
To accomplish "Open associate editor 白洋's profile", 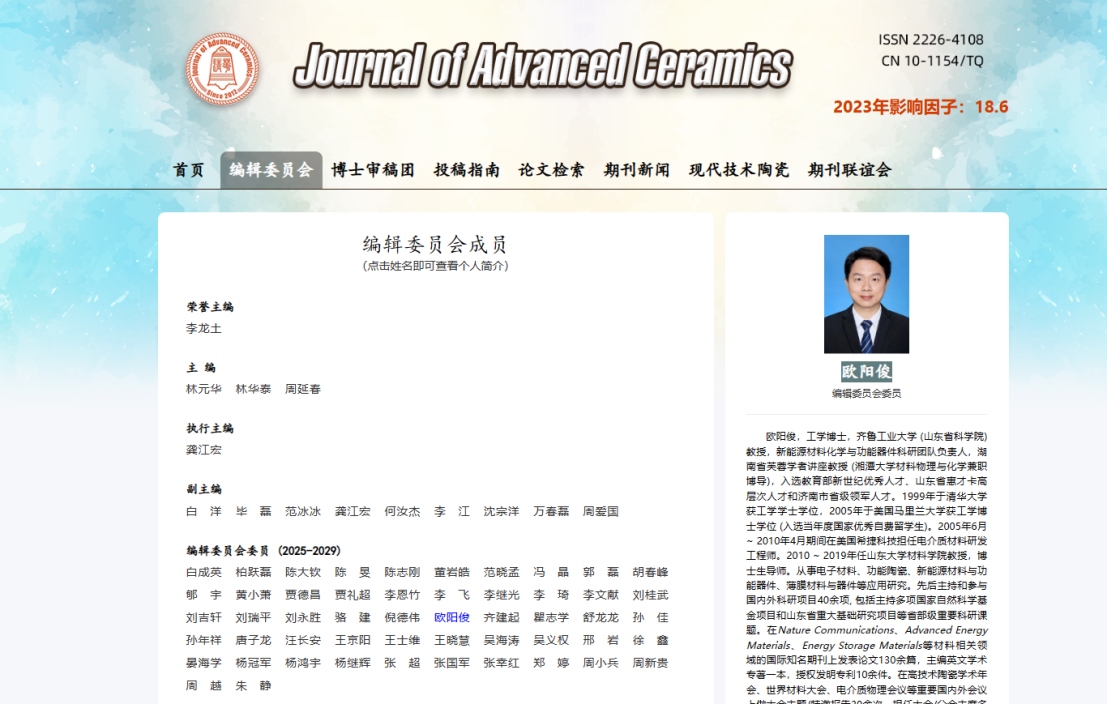I will coord(204,512).
